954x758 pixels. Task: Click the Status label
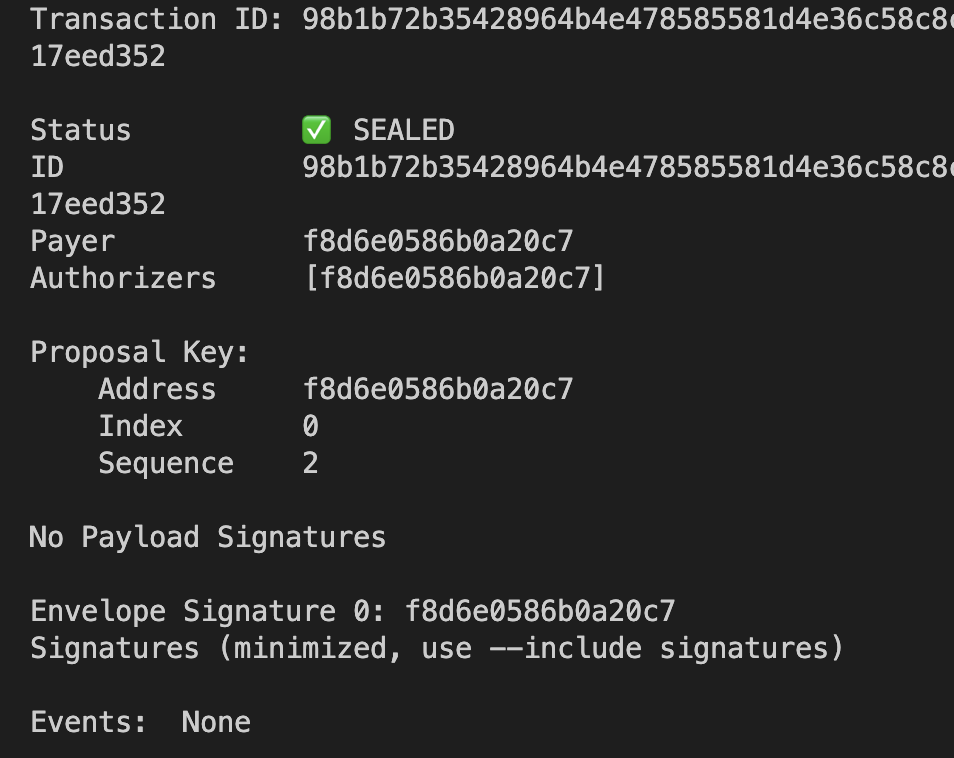click(81, 130)
